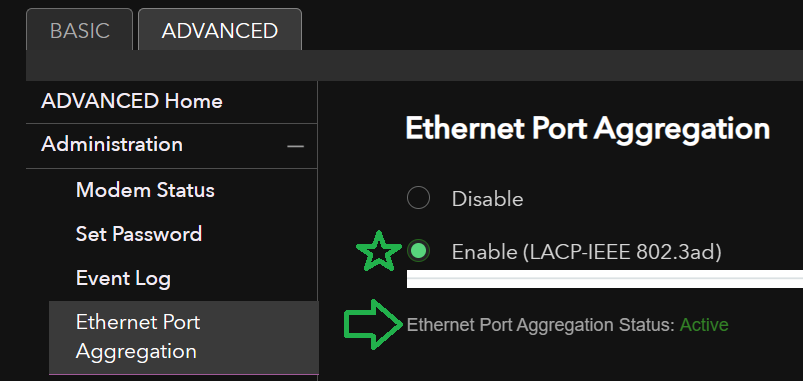The height and width of the screenshot is (381, 803).
Task: Collapse the Administration section minus icon
Action: coord(295,146)
